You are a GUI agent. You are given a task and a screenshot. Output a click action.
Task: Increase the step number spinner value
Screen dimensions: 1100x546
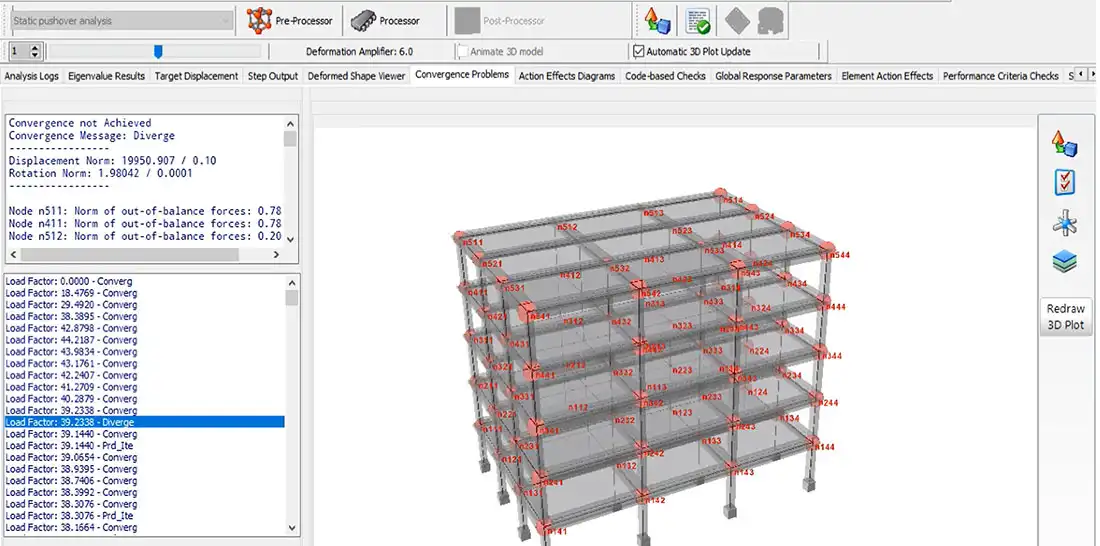point(36,47)
